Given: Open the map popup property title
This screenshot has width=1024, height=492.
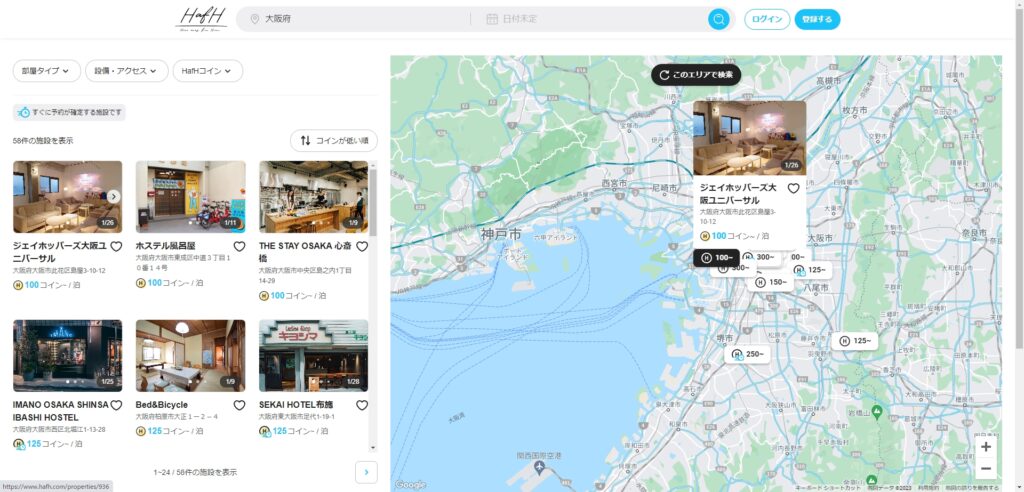Looking at the screenshot, I should click(x=739, y=194).
